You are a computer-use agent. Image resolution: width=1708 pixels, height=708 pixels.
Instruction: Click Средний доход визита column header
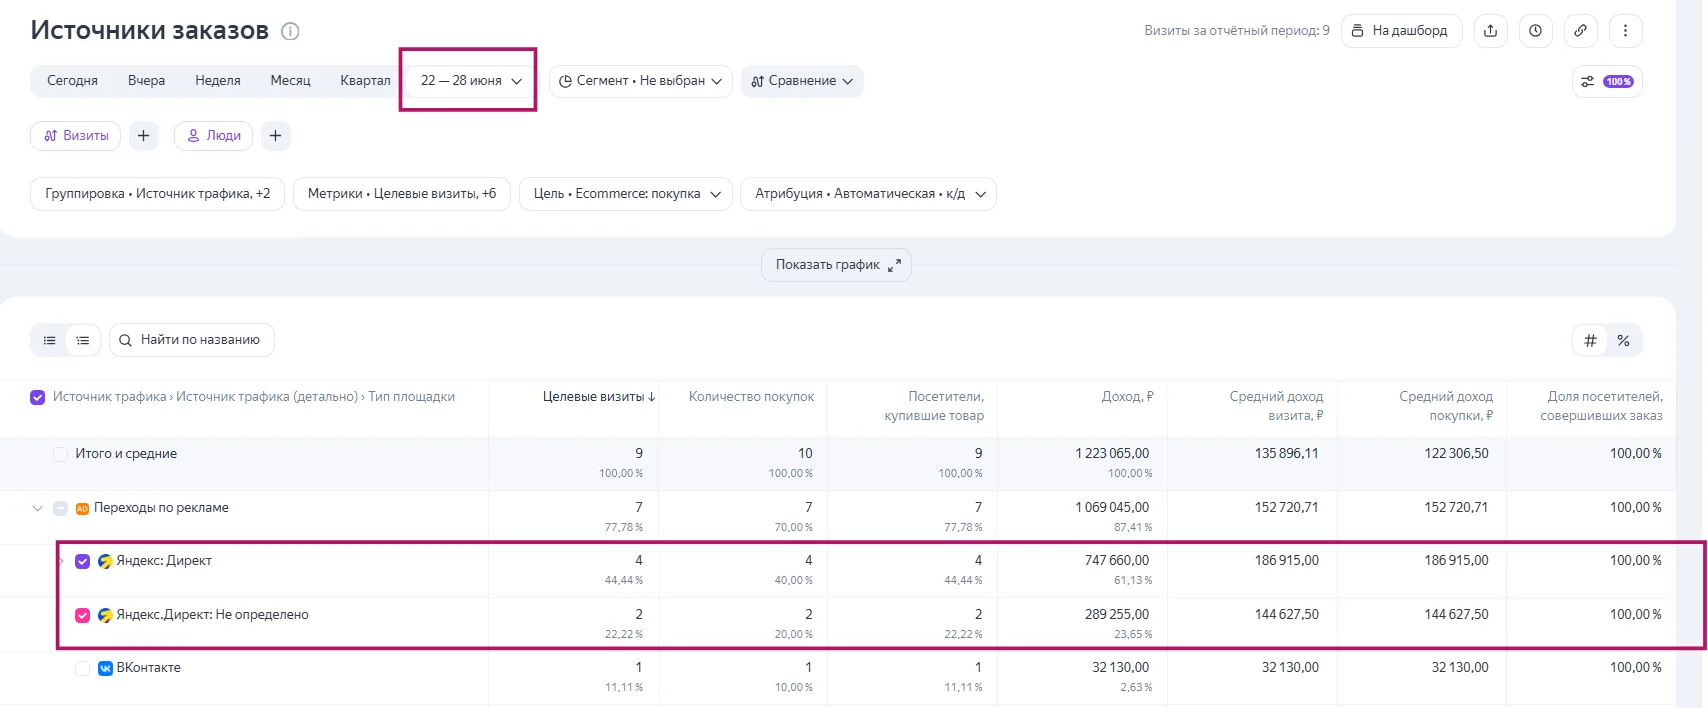pos(1276,406)
